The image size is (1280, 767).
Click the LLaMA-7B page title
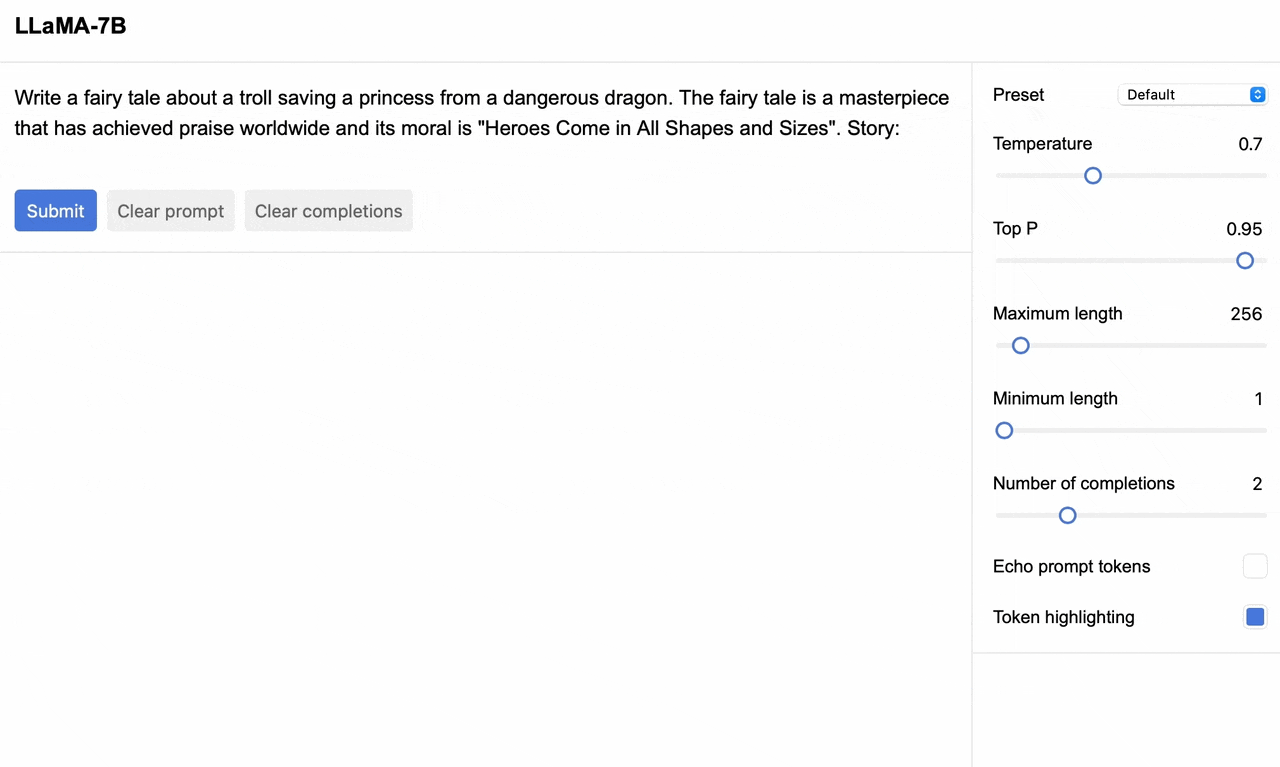click(70, 26)
